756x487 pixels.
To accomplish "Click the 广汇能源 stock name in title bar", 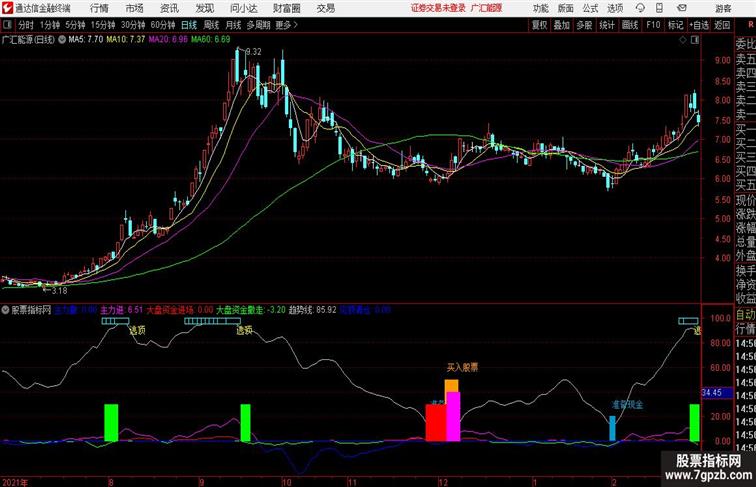I will (486, 8).
